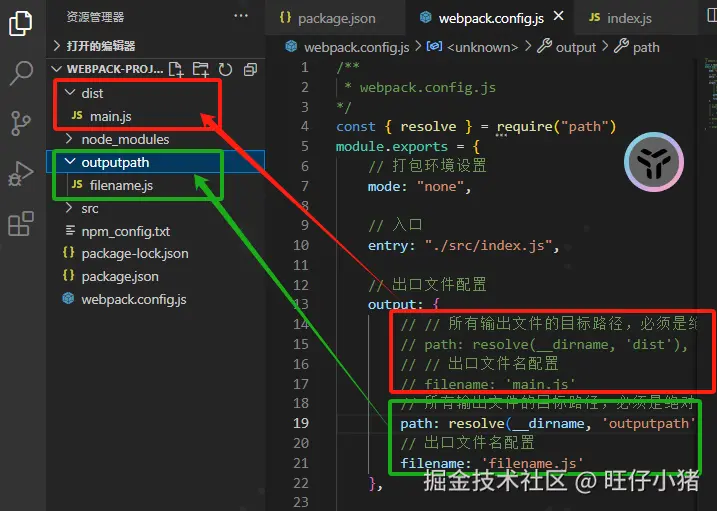
Task: Open package-lock.json in the explorer
Action: (155, 254)
